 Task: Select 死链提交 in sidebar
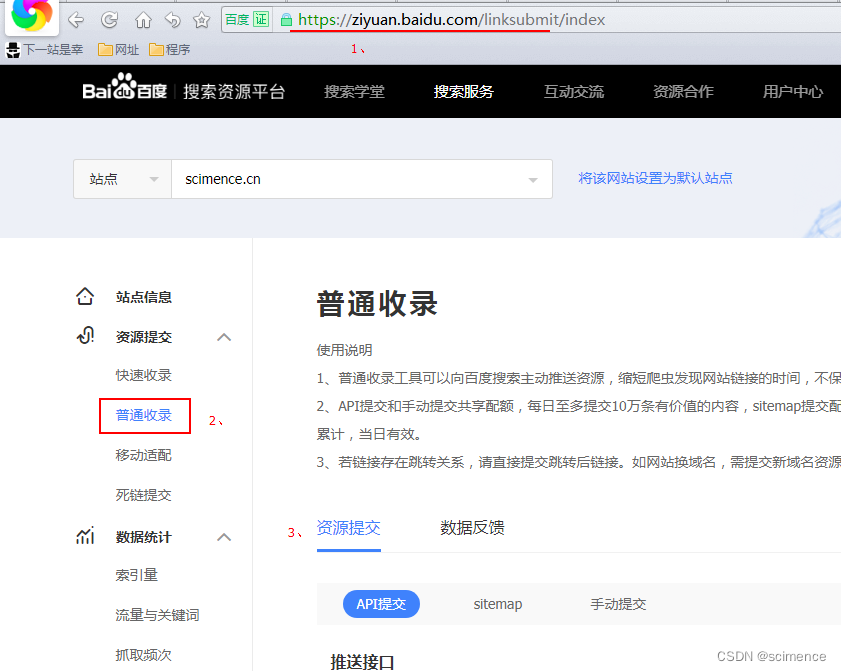tap(143, 495)
